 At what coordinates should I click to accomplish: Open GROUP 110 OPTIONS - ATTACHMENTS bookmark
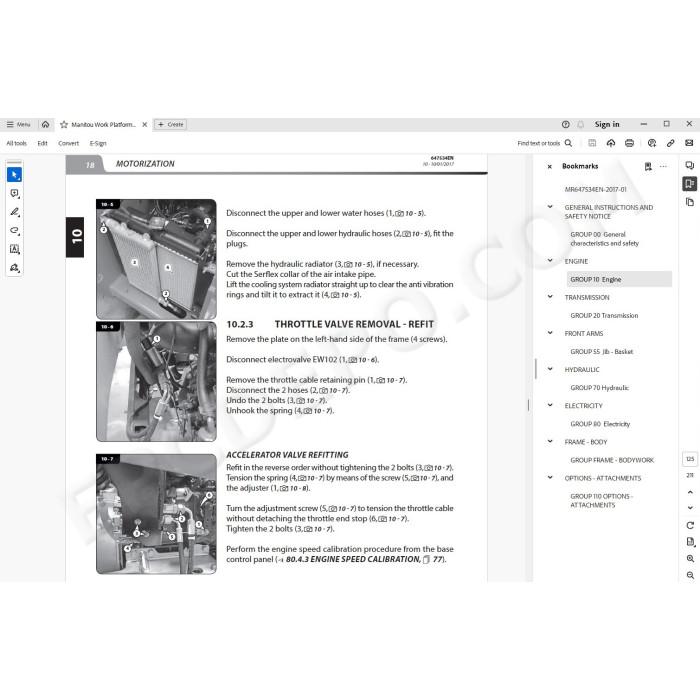601,500
